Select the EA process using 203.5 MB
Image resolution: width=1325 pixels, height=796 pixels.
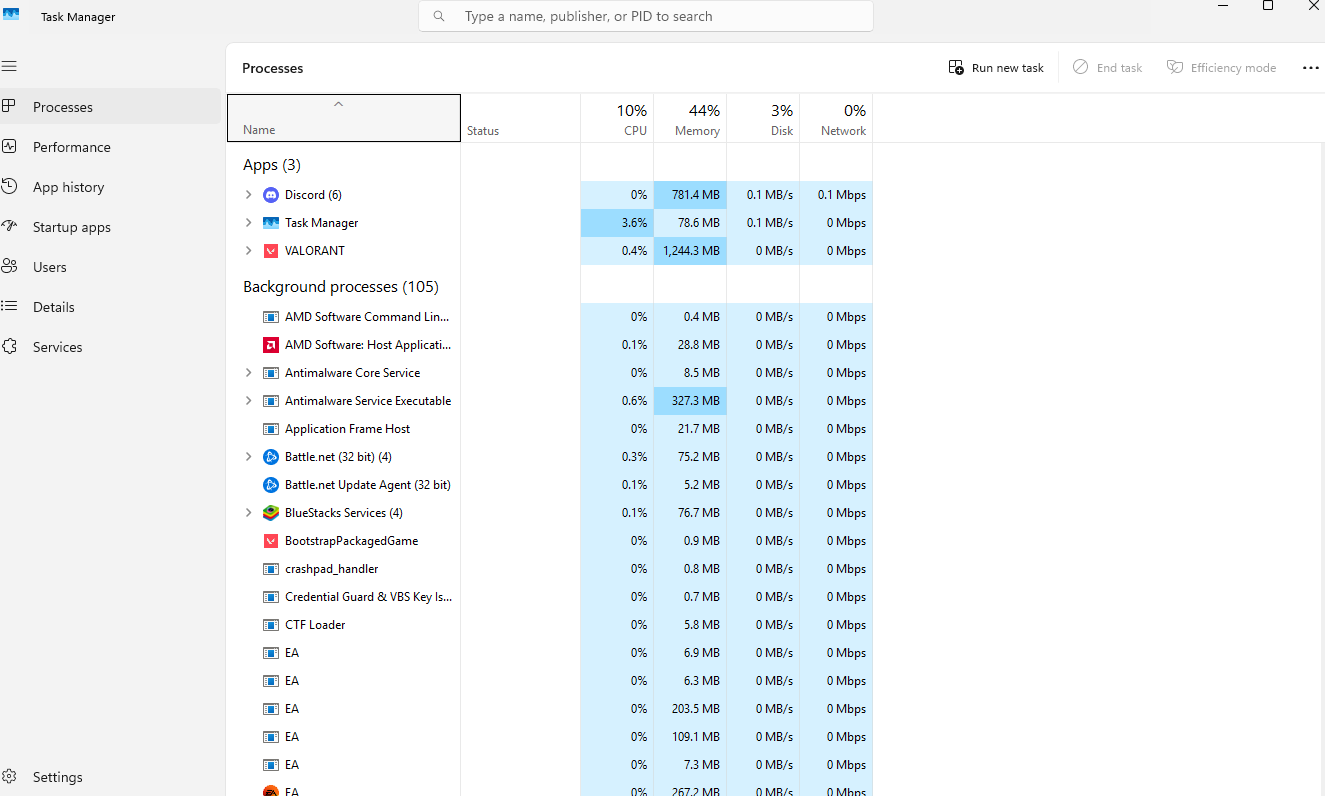pyautogui.click(x=550, y=709)
